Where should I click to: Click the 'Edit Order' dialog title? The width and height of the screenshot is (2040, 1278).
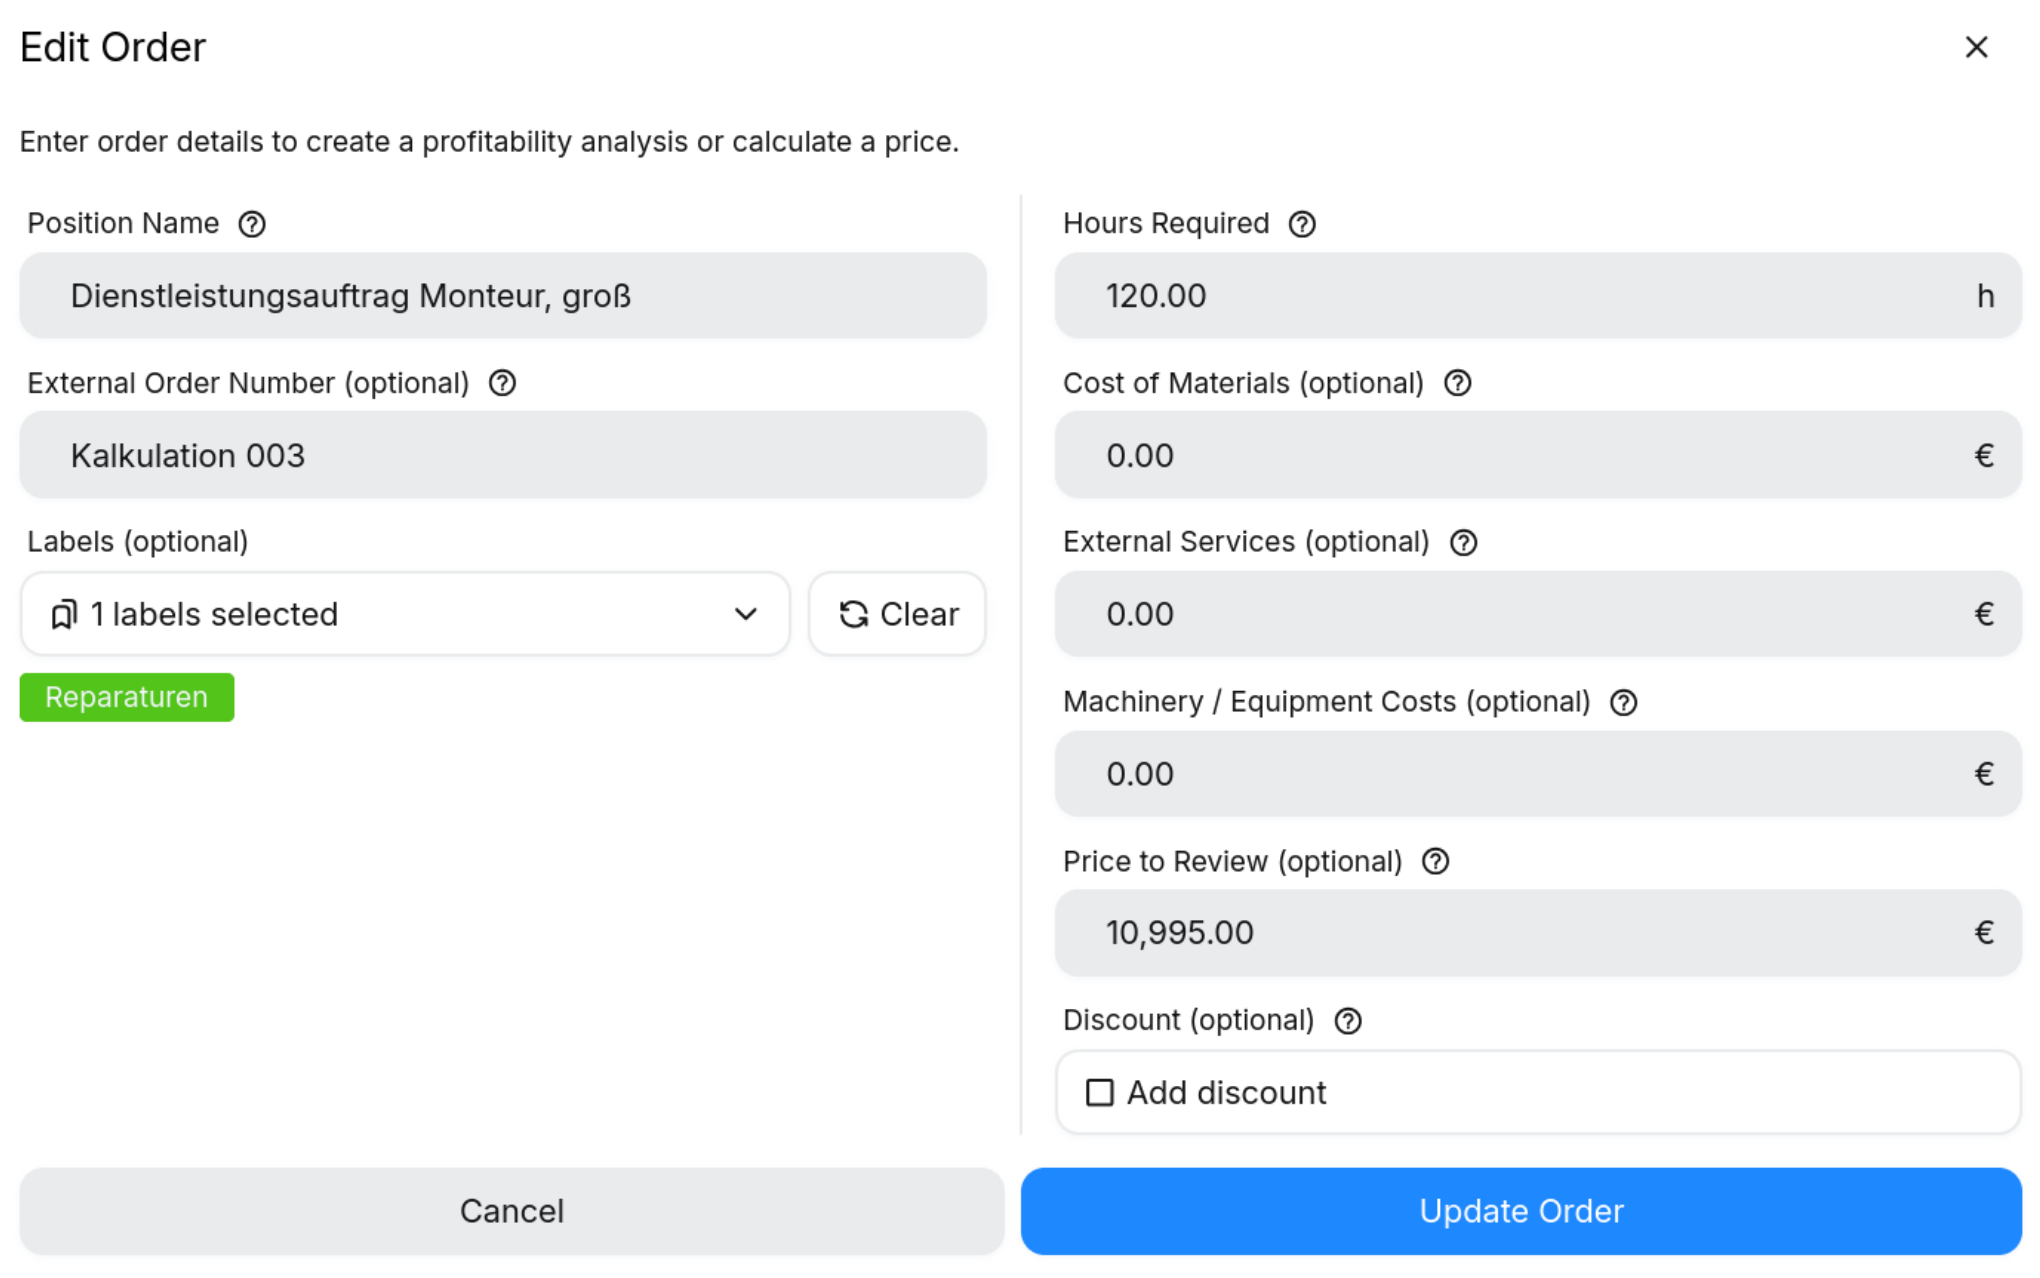113,47
